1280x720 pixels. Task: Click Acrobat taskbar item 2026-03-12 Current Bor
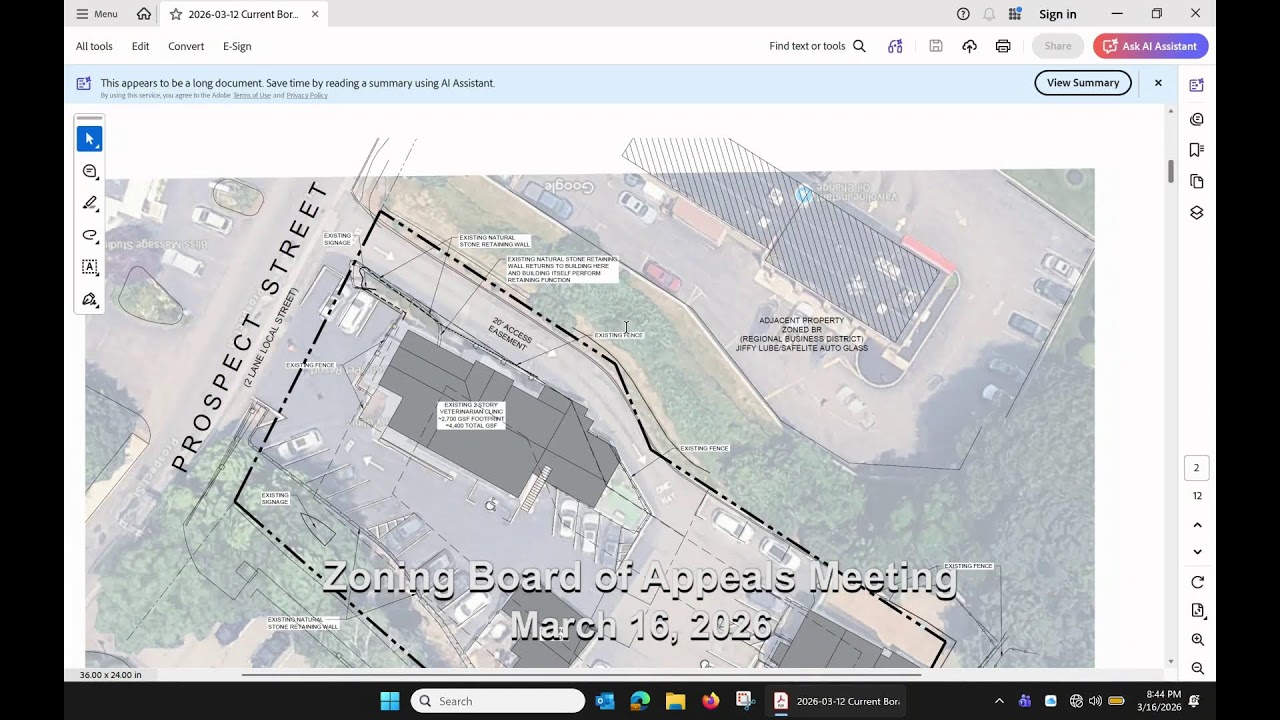point(837,701)
